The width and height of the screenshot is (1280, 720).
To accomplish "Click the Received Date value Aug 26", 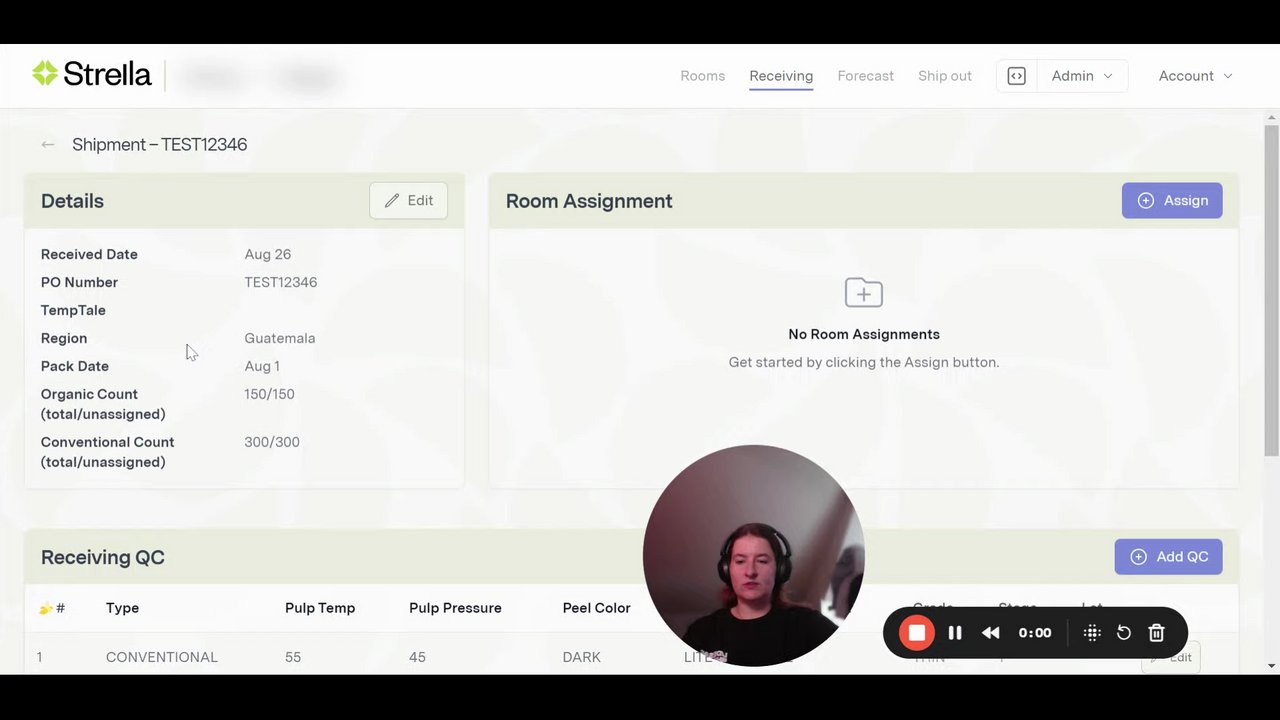I will (x=268, y=254).
